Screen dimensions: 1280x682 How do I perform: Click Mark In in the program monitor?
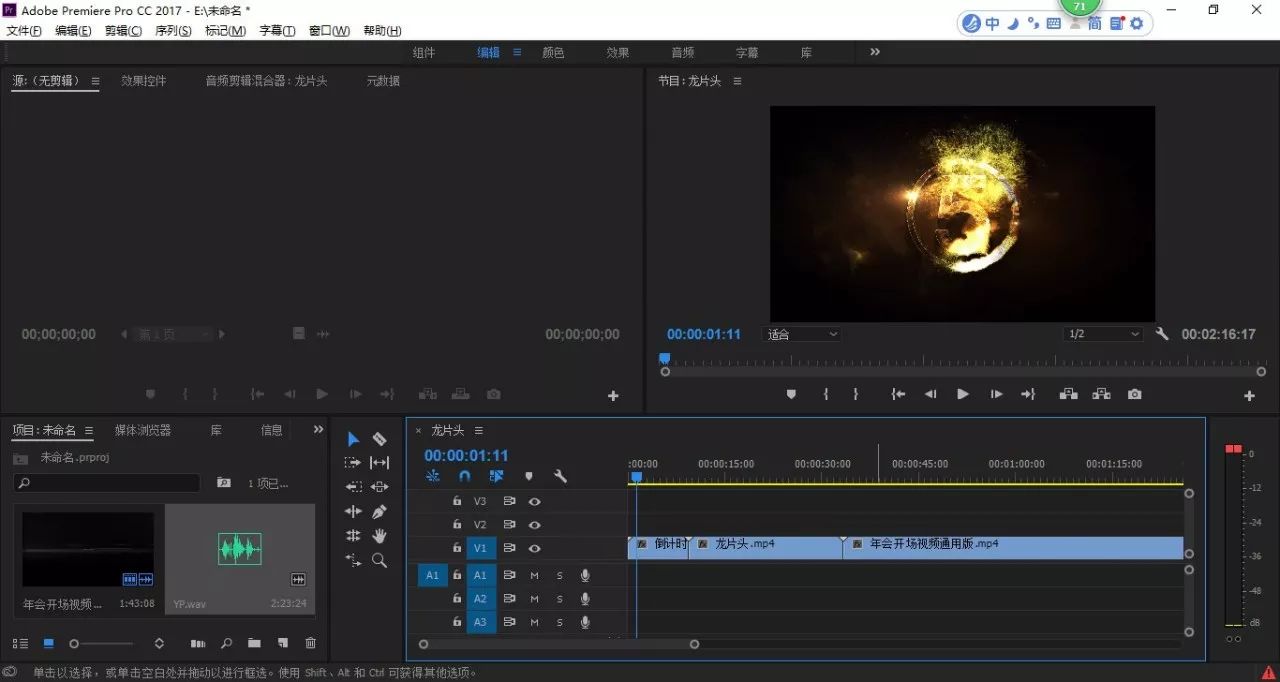(826, 394)
